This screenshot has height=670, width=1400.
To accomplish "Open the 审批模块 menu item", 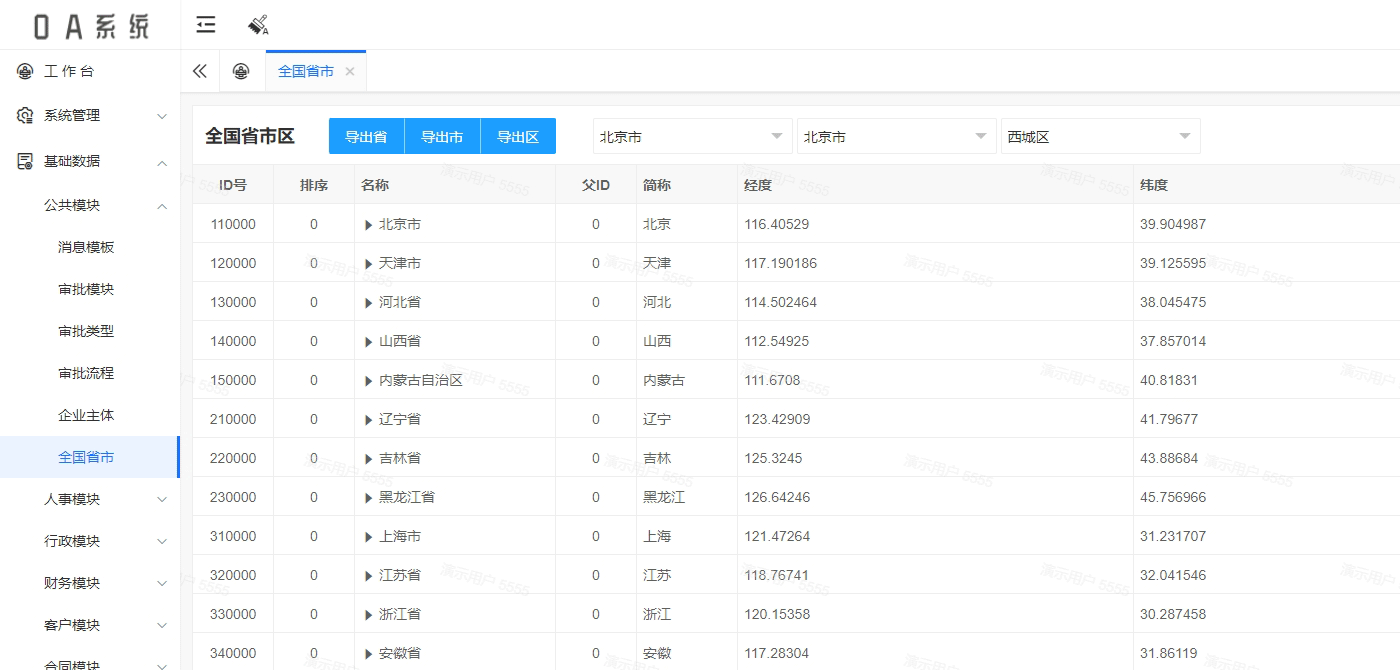I will [x=86, y=289].
